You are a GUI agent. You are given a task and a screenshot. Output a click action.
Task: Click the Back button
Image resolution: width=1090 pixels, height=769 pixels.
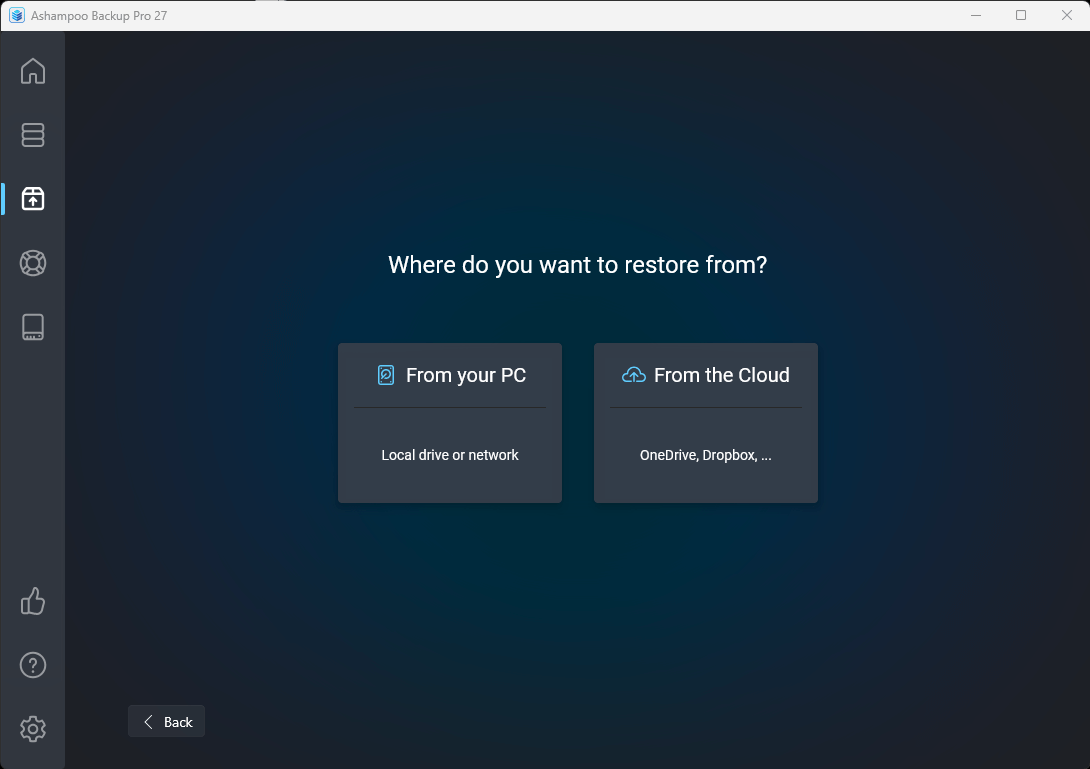point(166,721)
